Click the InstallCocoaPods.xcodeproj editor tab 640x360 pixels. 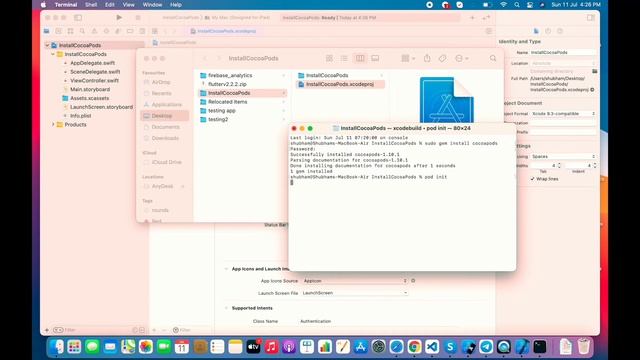tap(223, 31)
